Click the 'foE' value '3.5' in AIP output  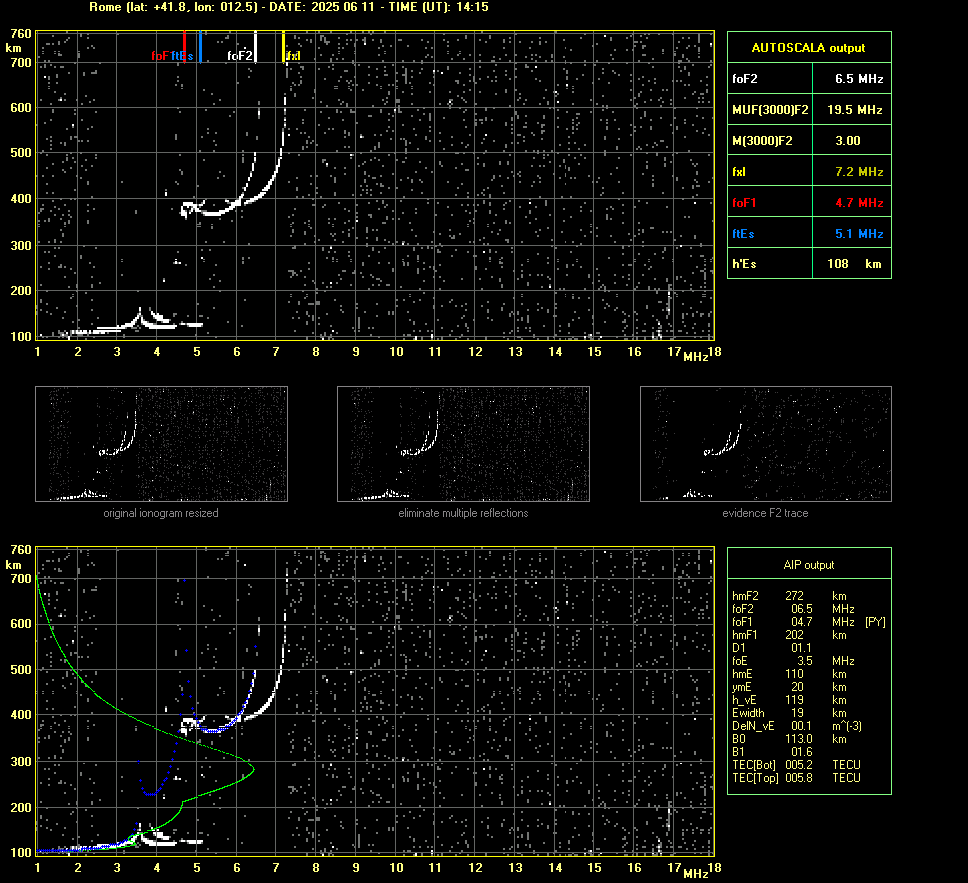[805, 661]
